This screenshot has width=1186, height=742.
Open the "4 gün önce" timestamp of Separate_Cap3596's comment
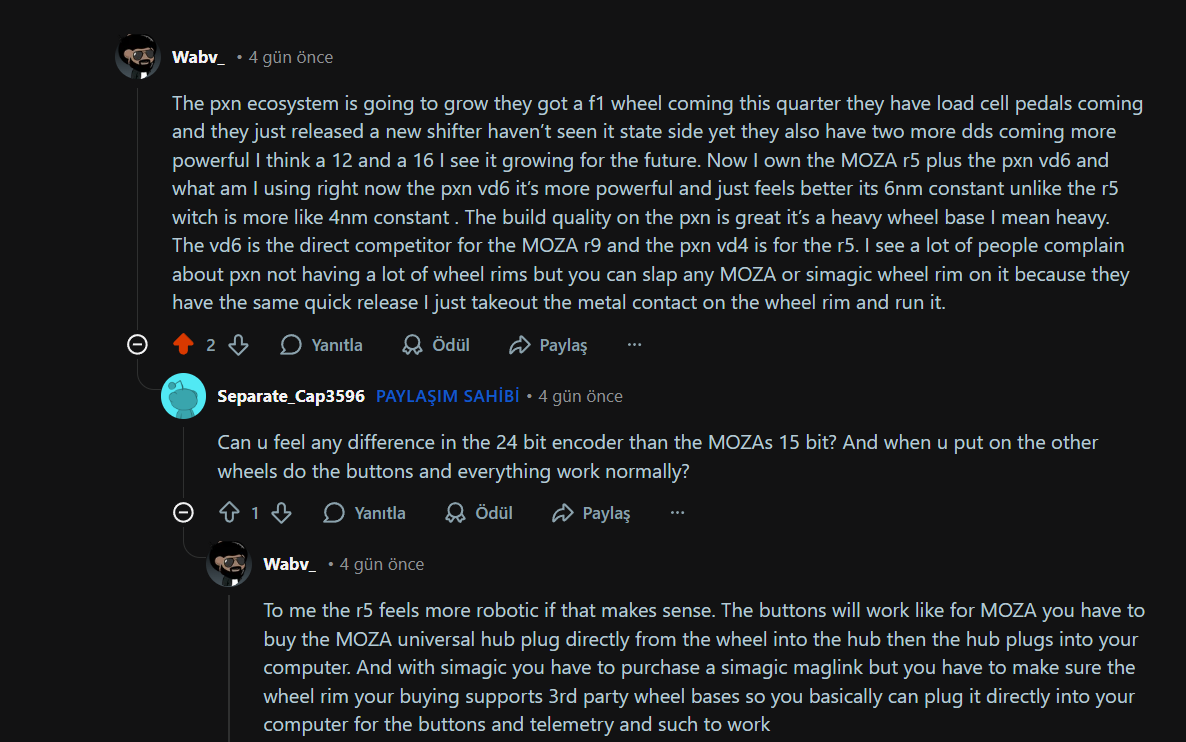click(x=580, y=396)
